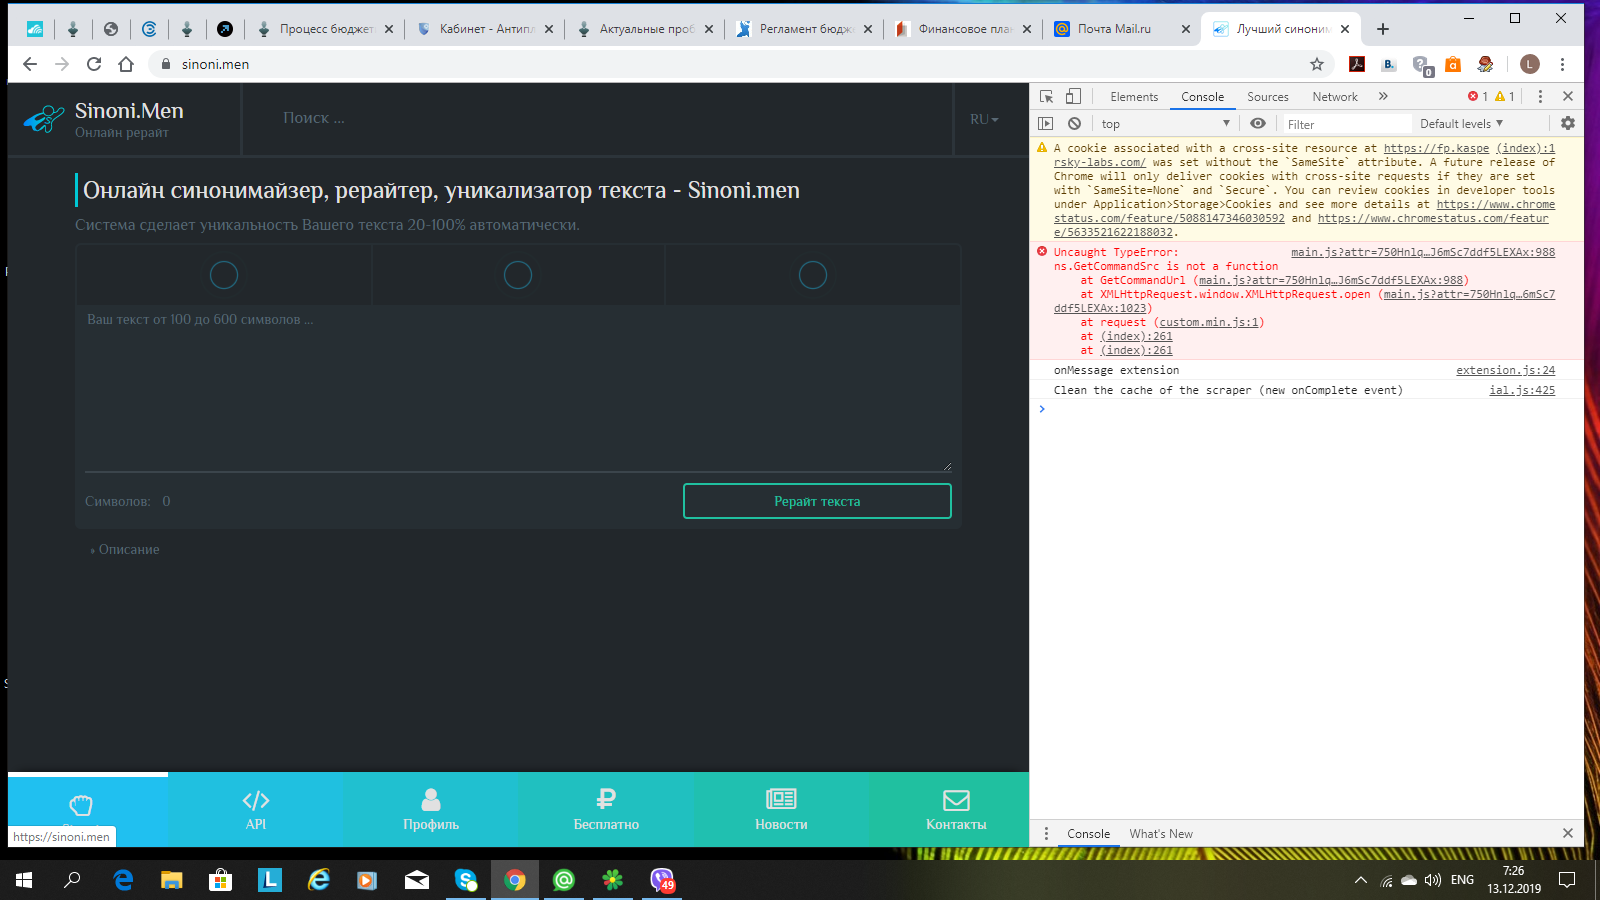The height and width of the screenshot is (900, 1600).
Task: Open Windows taskbar search
Action: pos(72,880)
